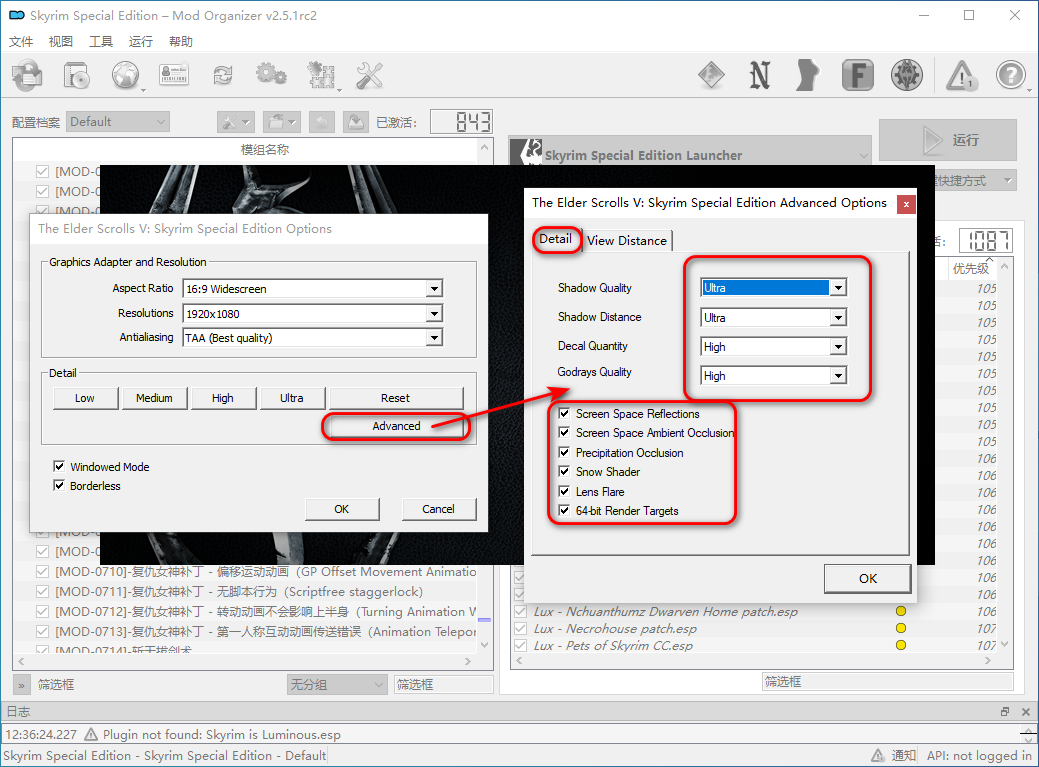
Task: Launch the square F icon shortcut
Action: 857,75
